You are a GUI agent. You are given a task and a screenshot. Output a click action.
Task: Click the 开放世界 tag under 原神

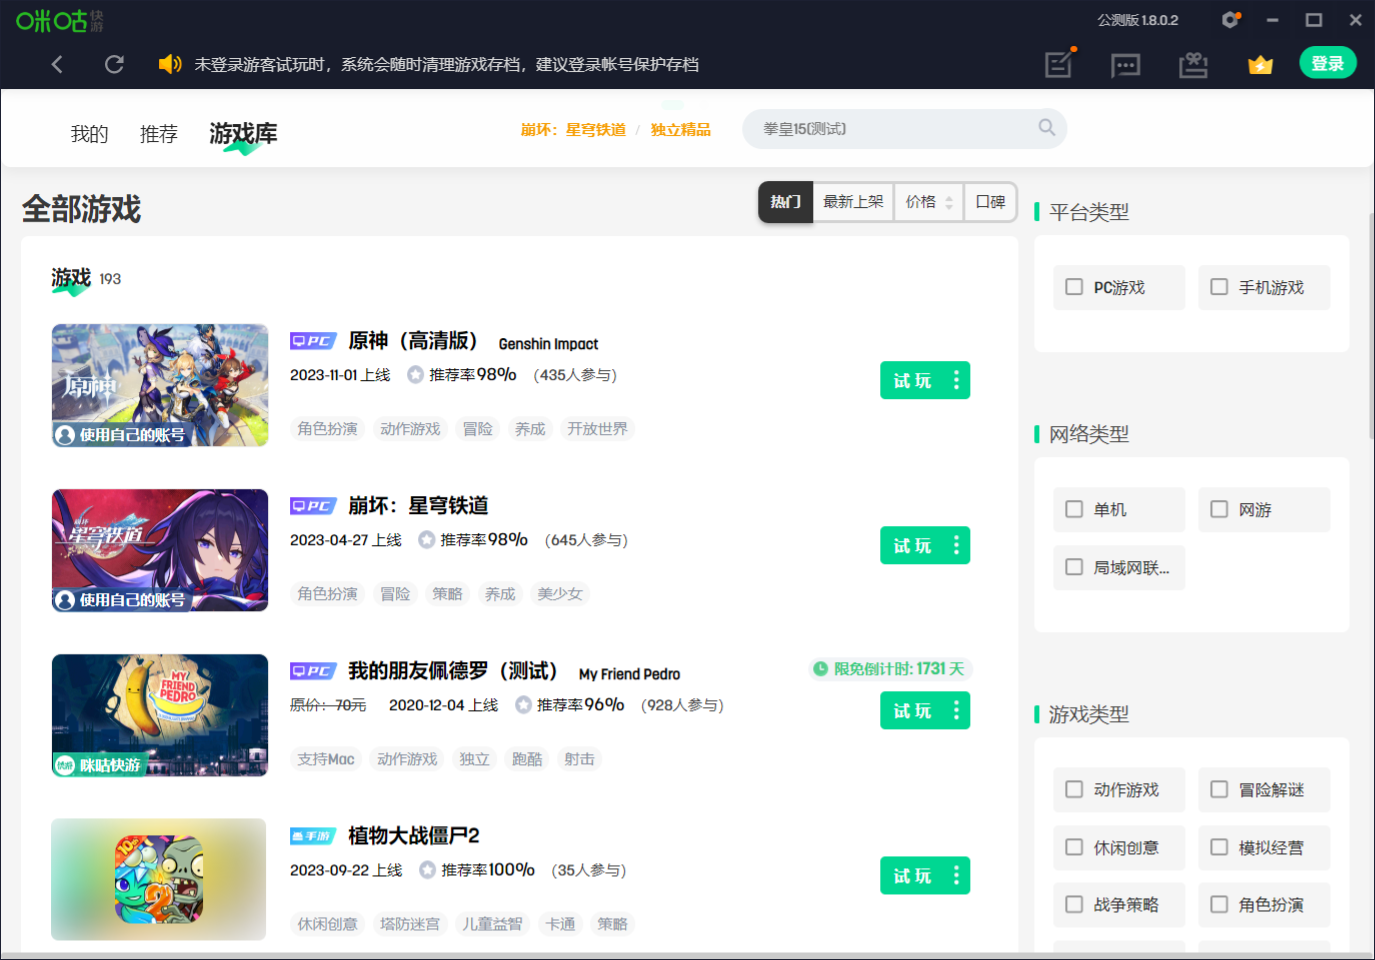point(597,429)
